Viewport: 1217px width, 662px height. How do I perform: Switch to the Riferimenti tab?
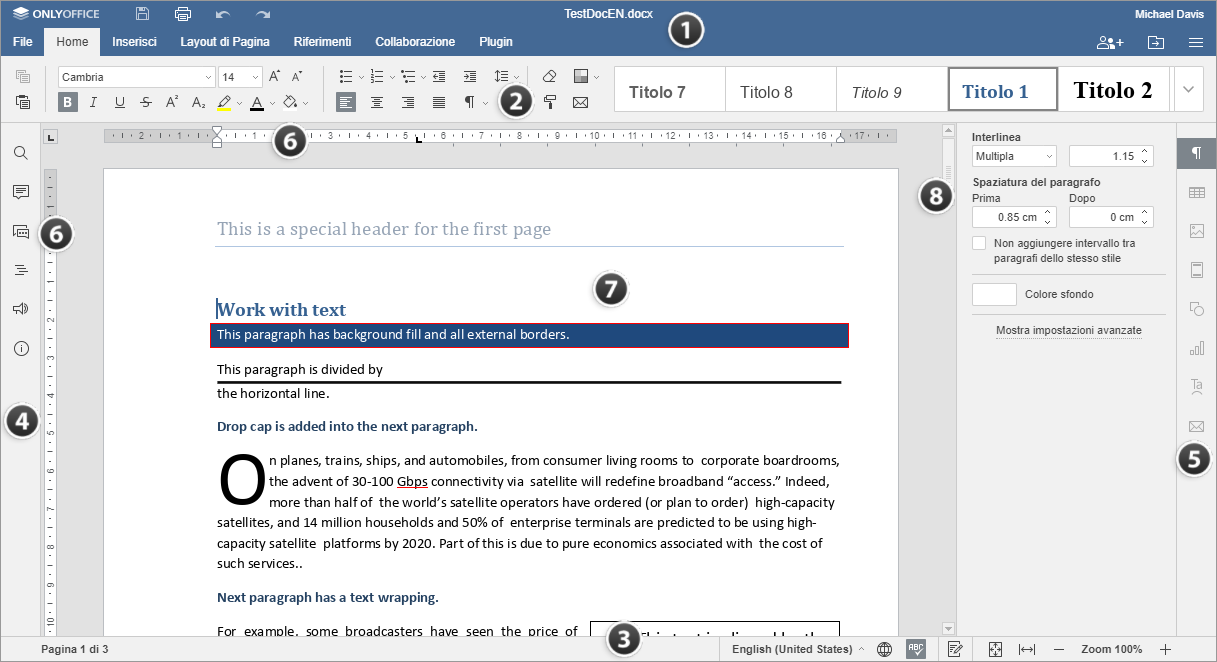pos(322,42)
